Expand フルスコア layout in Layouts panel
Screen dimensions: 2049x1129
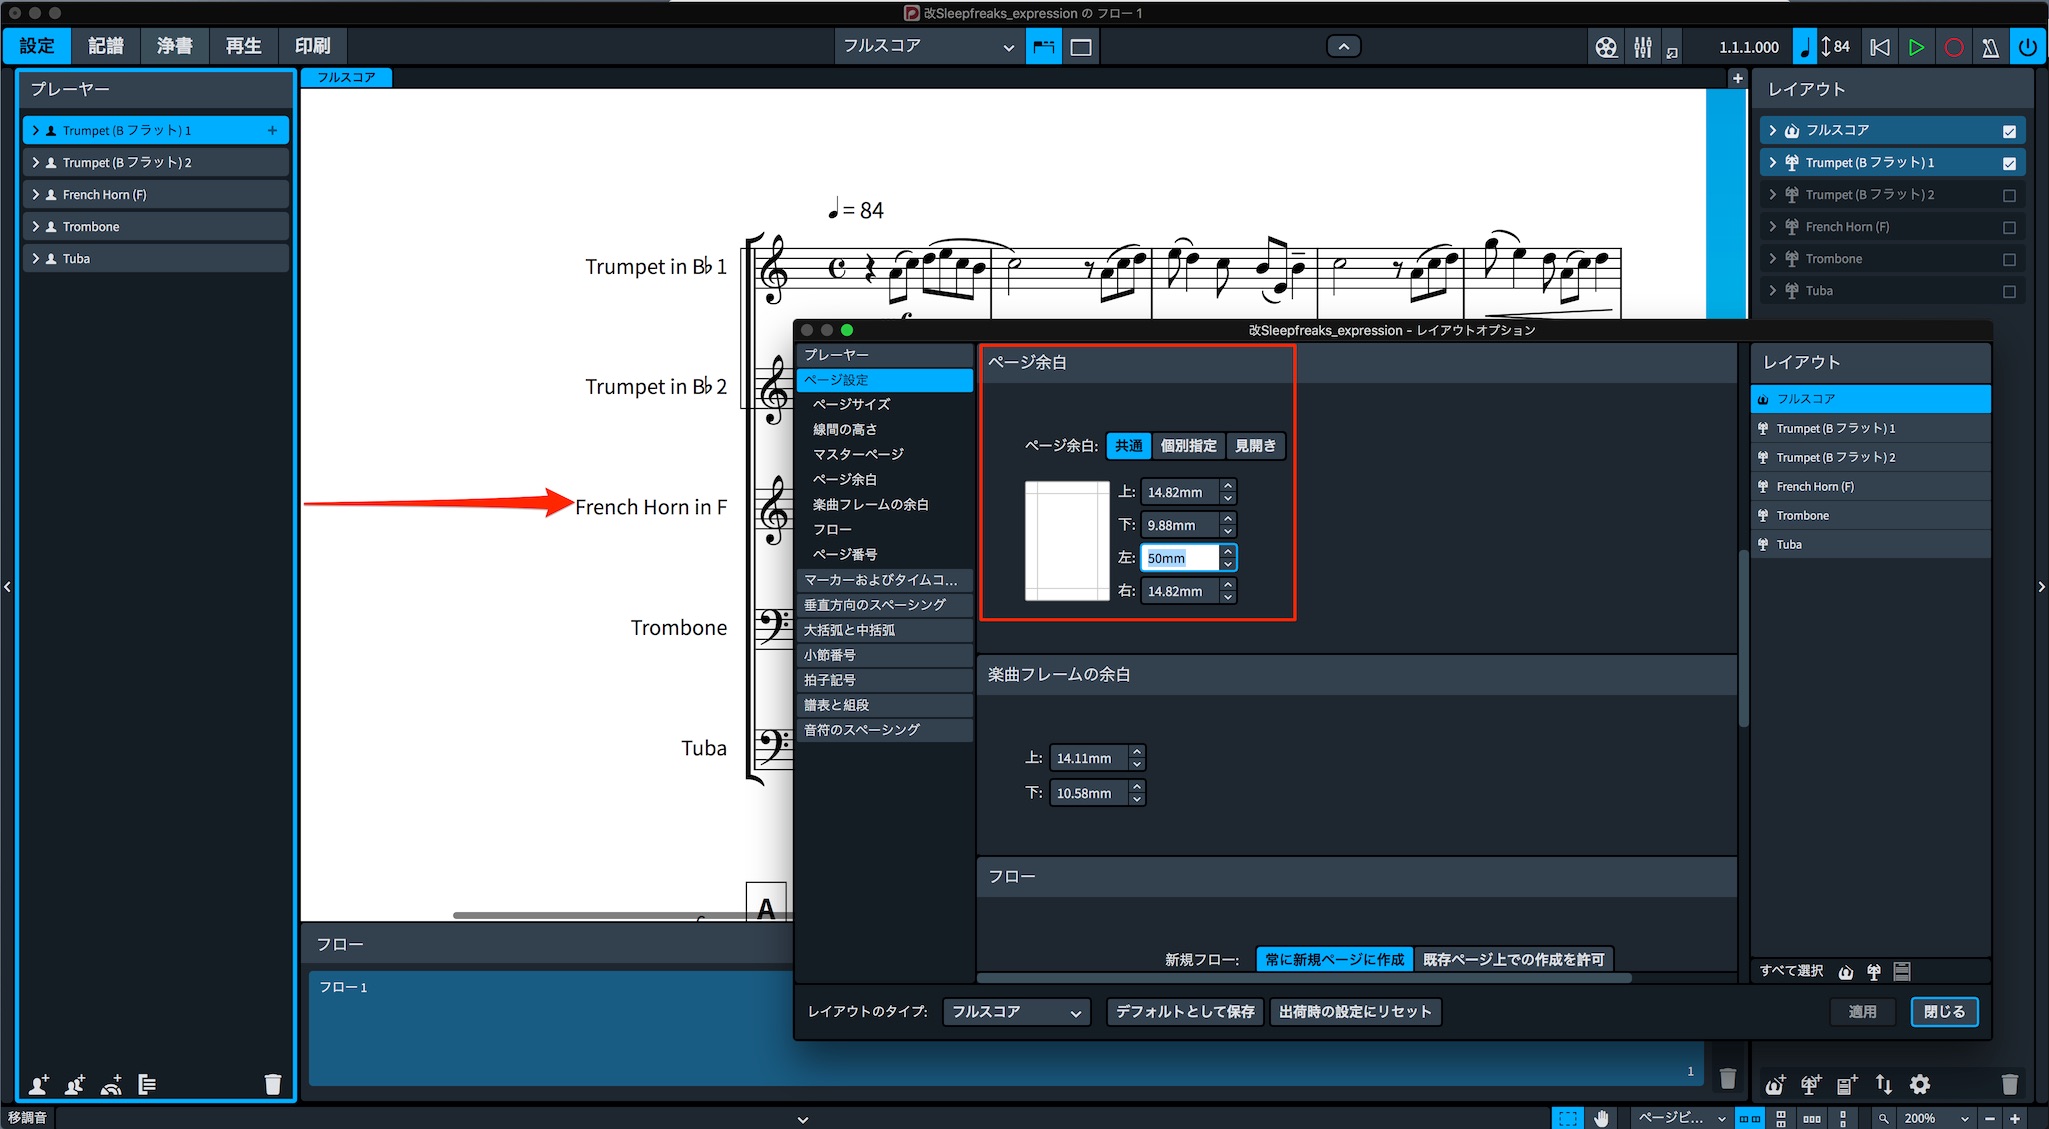click(1773, 130)
